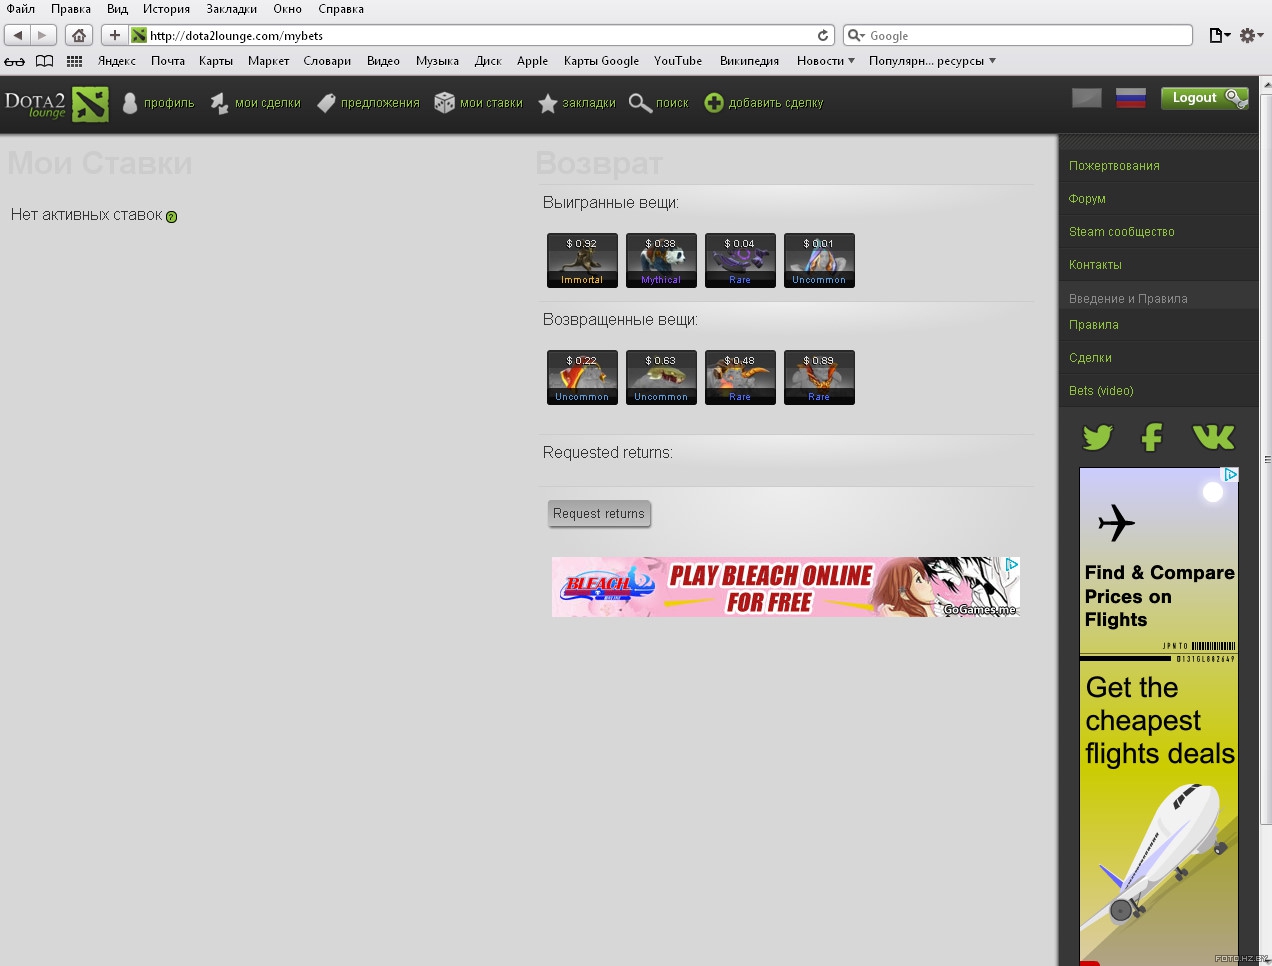This screenshot has width=1272, height=966.
Task: Select the greyed-out flag beside Russian flag
Action: pyautogui.click(x=1087, y=98)
